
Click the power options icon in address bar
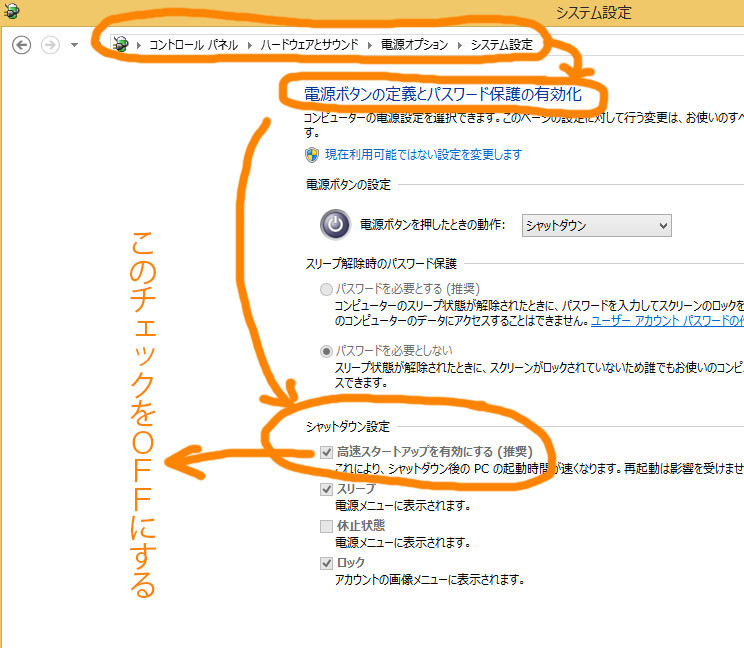click(x=121, y=44)
